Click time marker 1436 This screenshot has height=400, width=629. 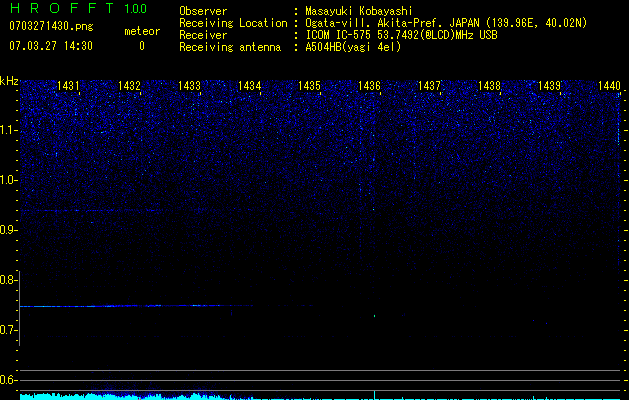click(369, 85)
